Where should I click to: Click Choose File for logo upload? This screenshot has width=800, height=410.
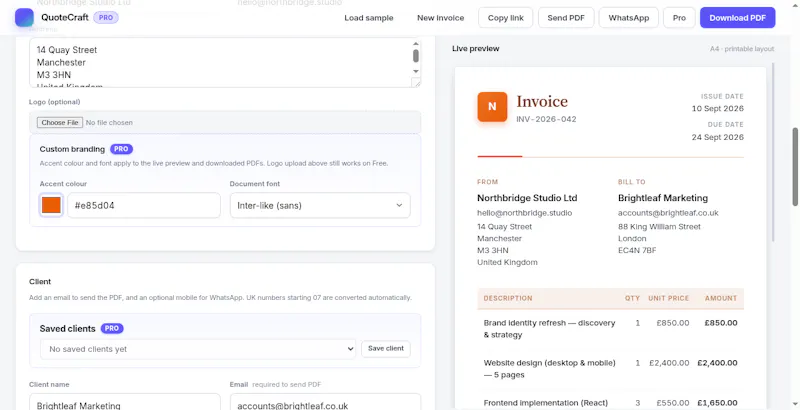(x=60, y=122)
